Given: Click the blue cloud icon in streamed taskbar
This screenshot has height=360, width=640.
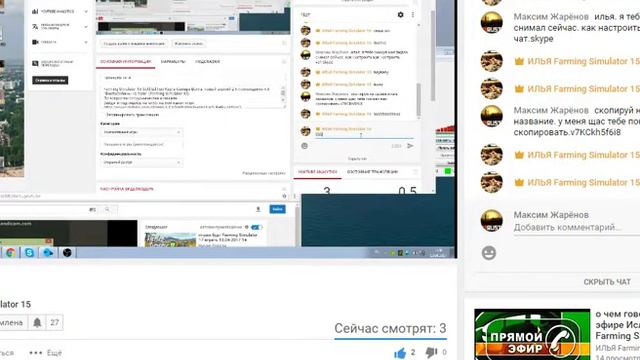Looking at the screenshot, I should (x=48, y=253).
